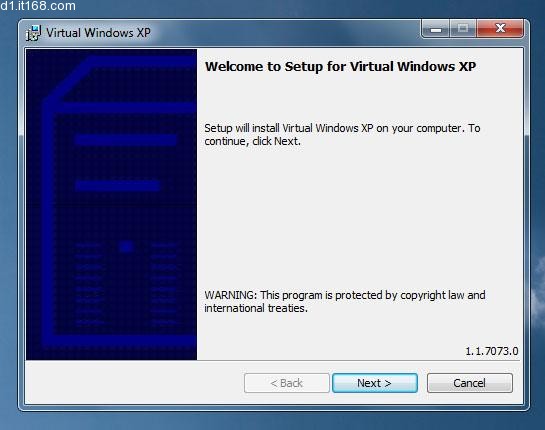545x430 pixels.
Task: Minimize the Virtual Windows XP setup window
Action: 436,29
